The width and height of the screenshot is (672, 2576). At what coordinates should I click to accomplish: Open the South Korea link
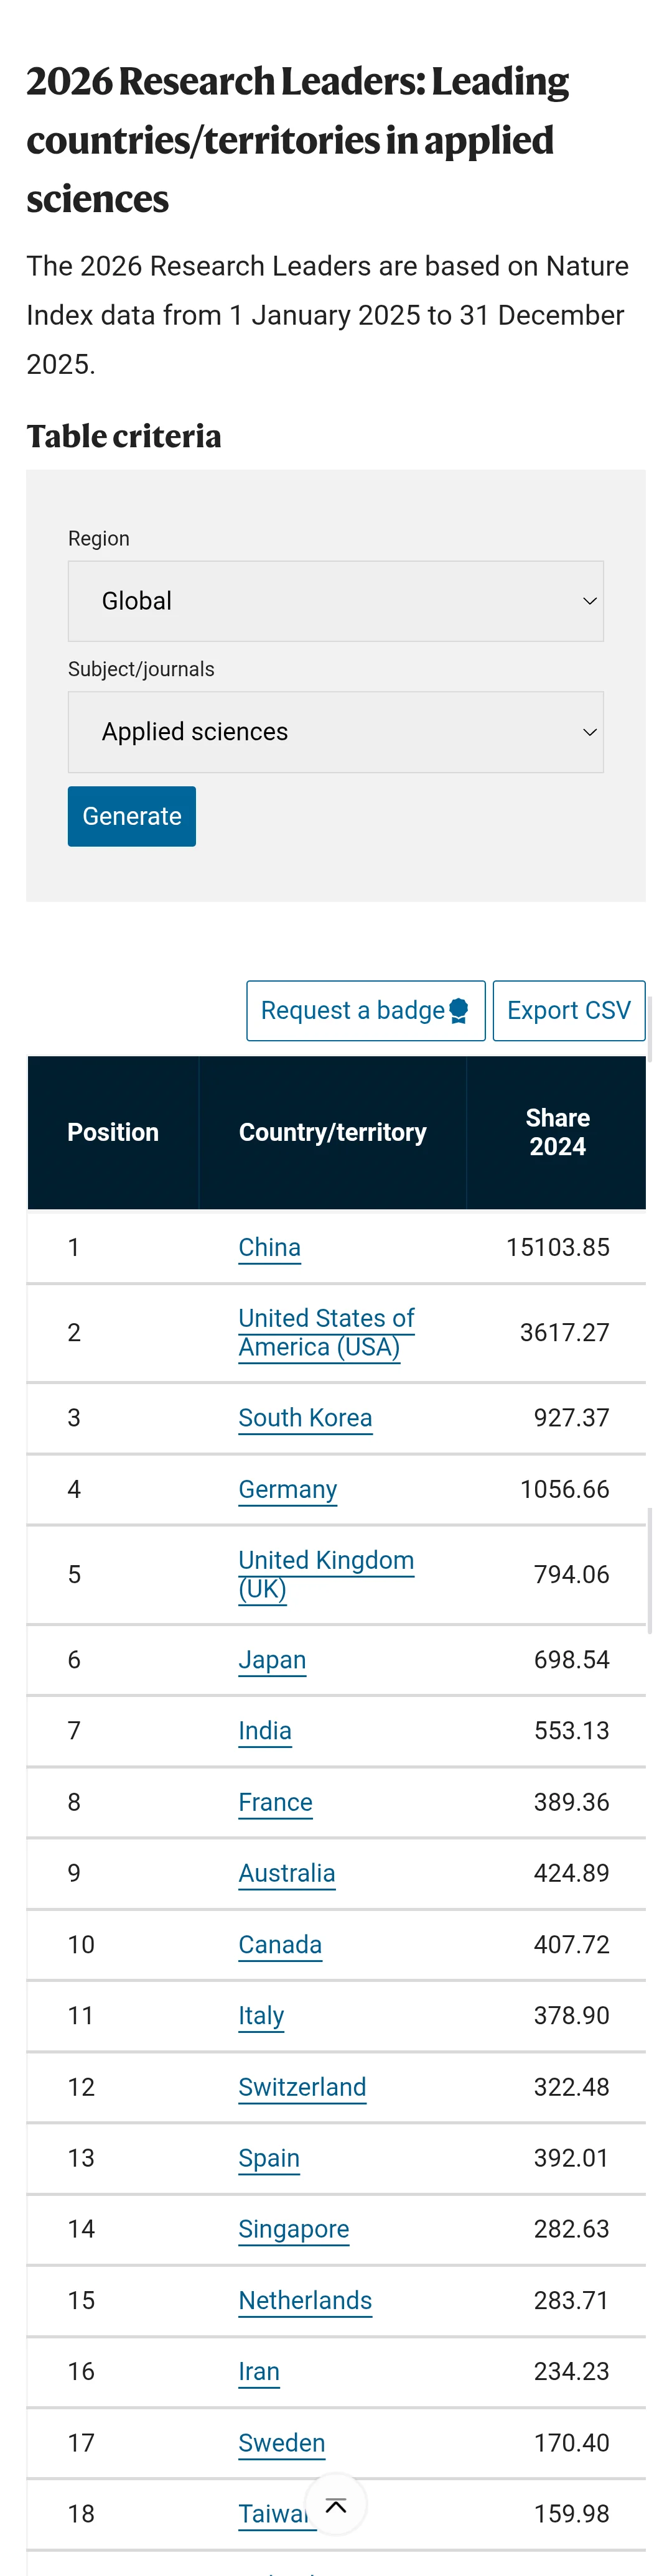305,1418
